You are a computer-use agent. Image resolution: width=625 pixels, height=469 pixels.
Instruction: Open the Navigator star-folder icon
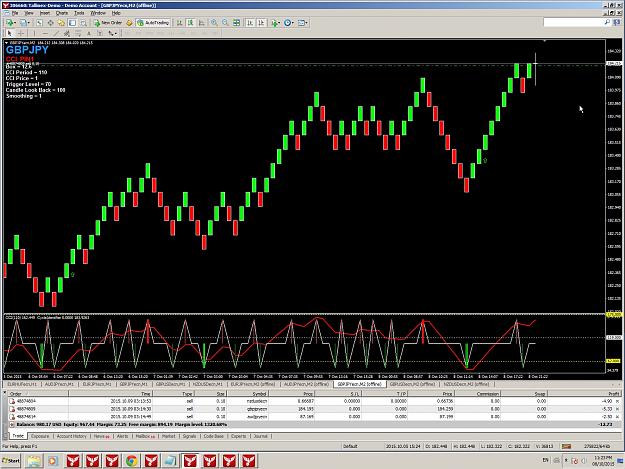pyautogui.click(x=61, y=23)
